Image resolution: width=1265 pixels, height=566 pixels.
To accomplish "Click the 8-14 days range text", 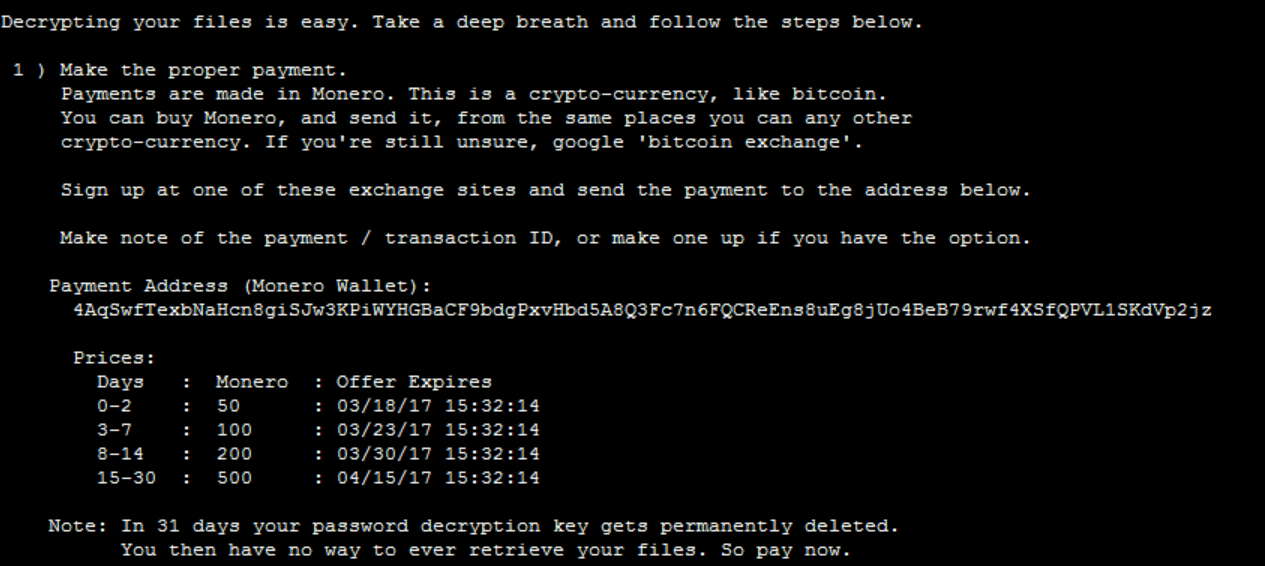I will tap(120, 454).
